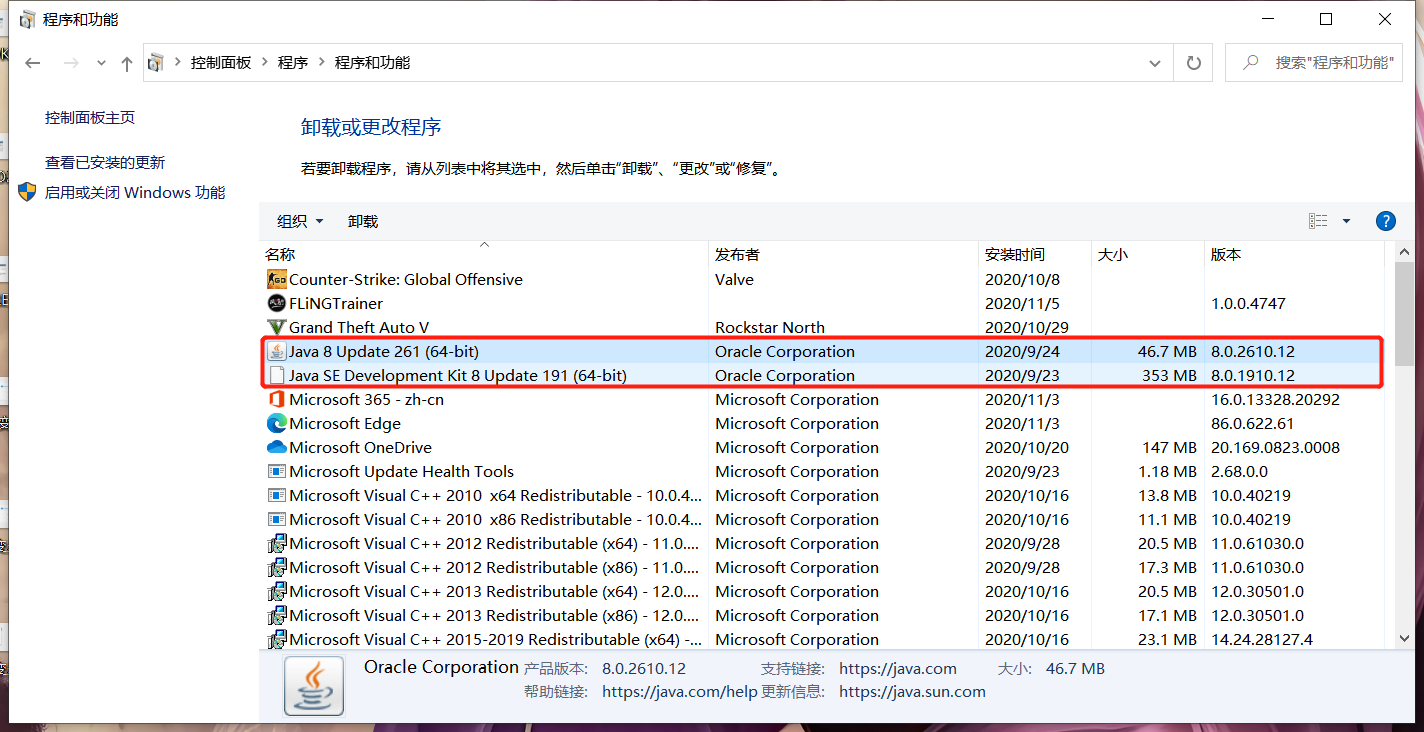Open the recent locations dropdown arrow
This screenshot has width=1424, height=732.
(x=101, y=63)
